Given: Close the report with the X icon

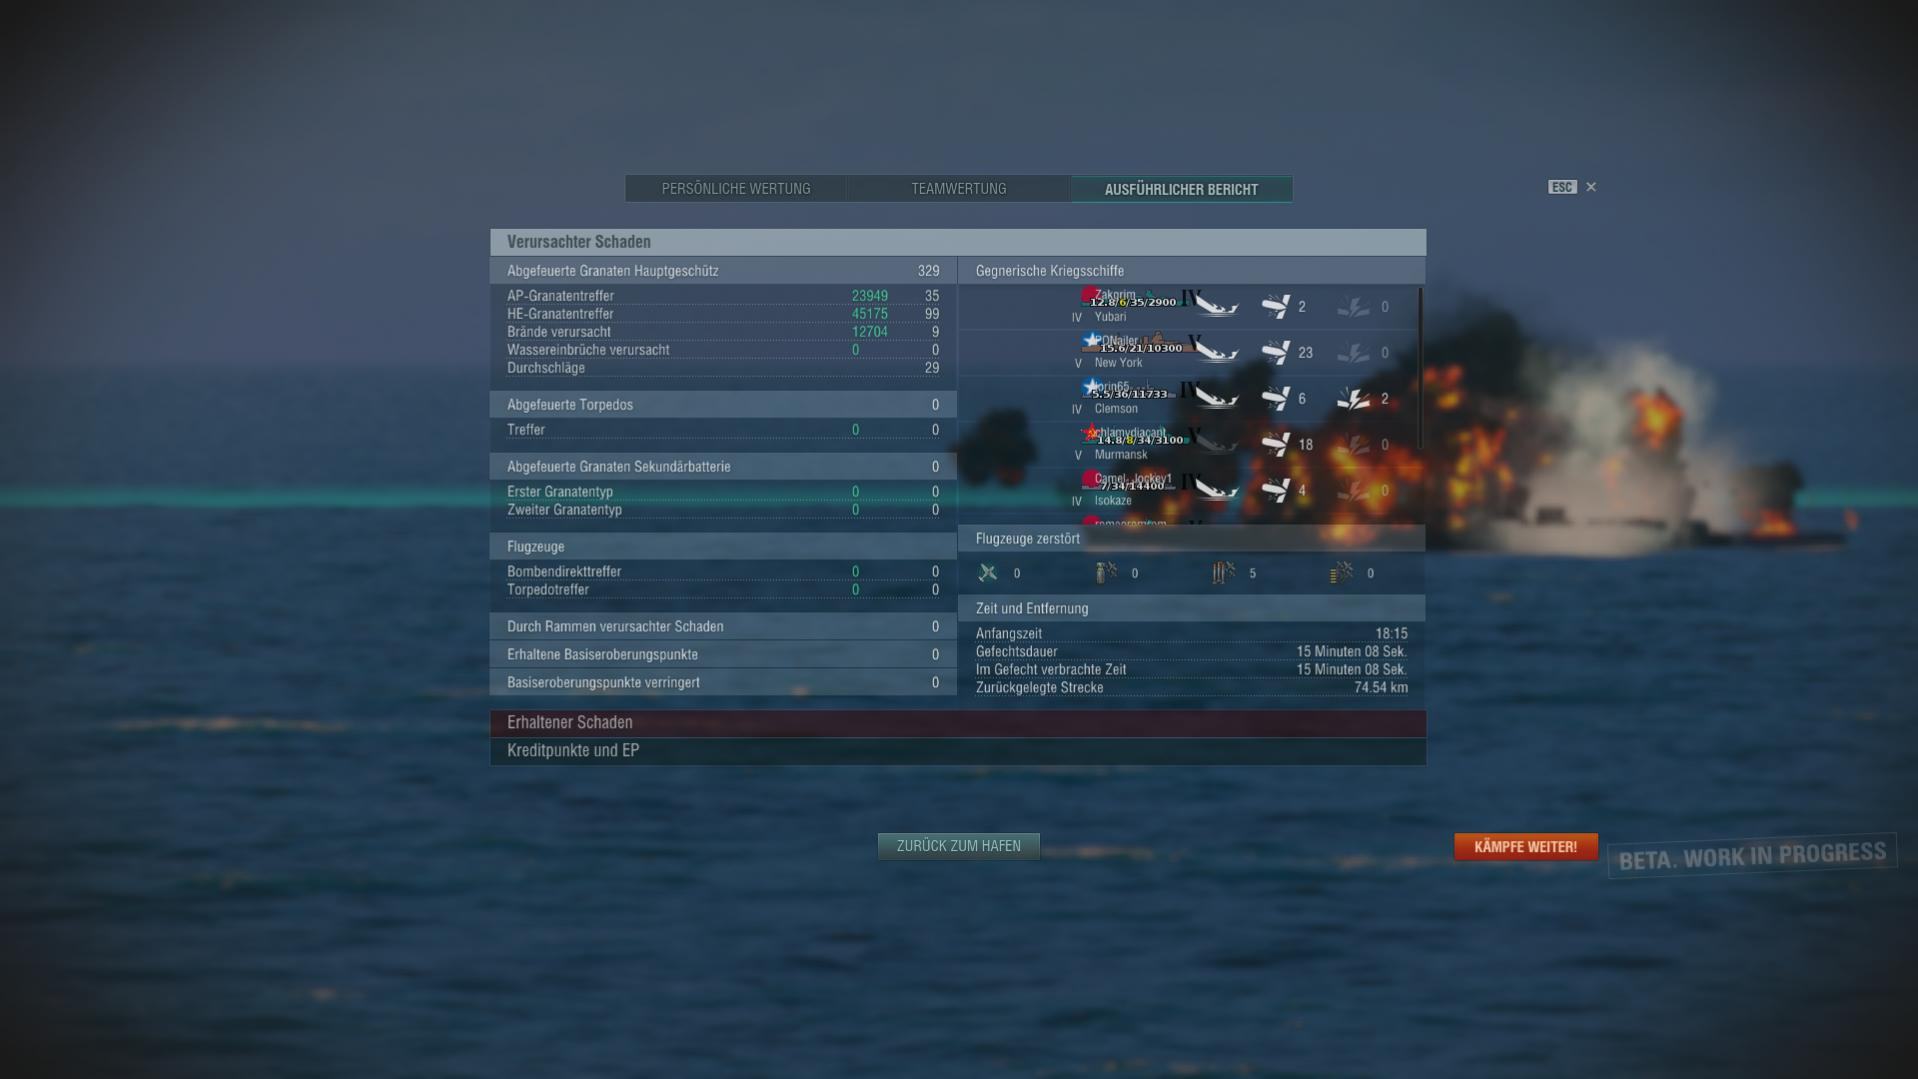Looking at the screenshot, I should point(1591,187).
